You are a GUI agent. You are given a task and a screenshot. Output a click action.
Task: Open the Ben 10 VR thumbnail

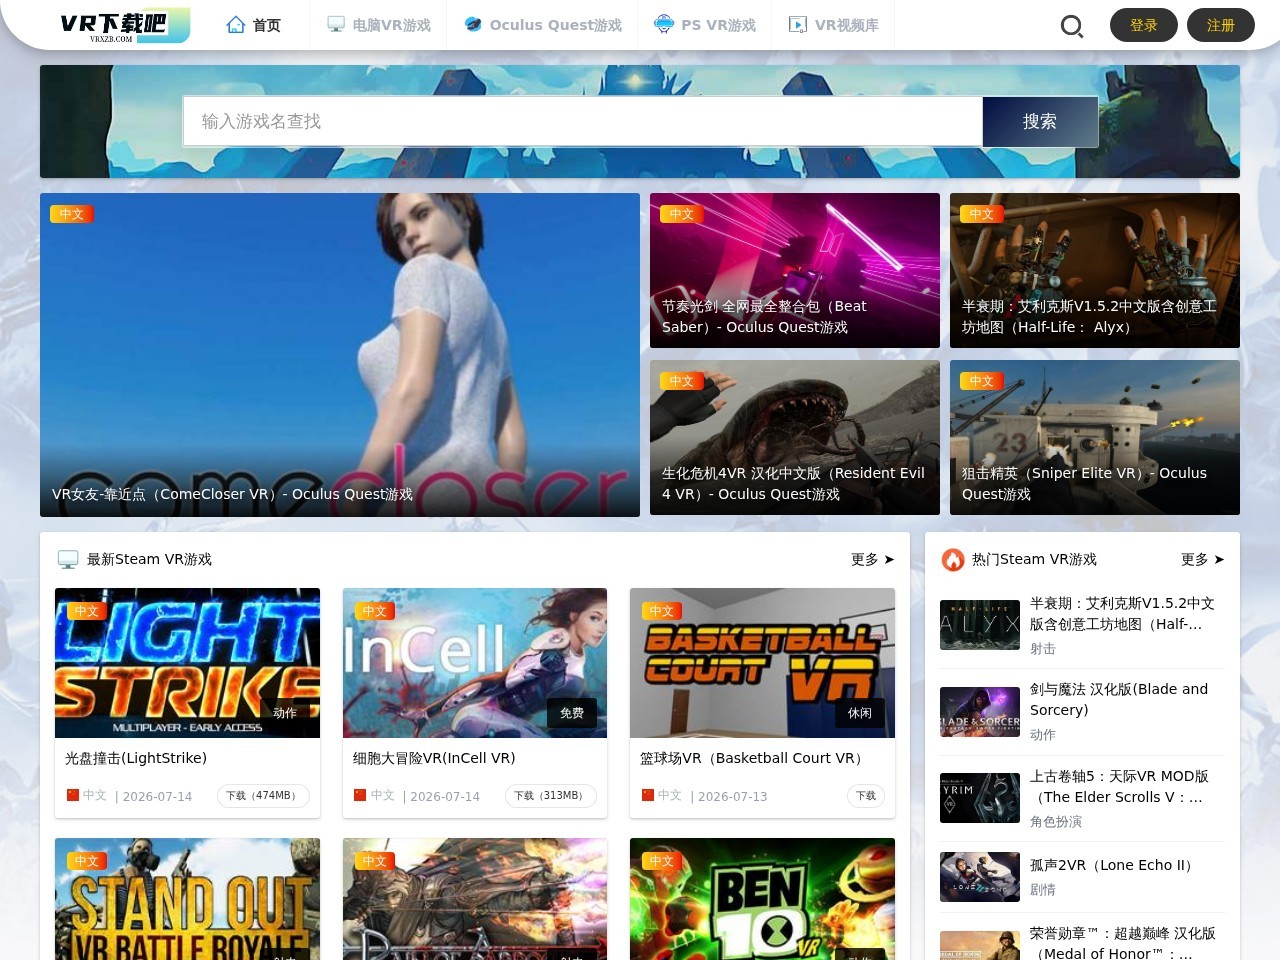(762, 899)
